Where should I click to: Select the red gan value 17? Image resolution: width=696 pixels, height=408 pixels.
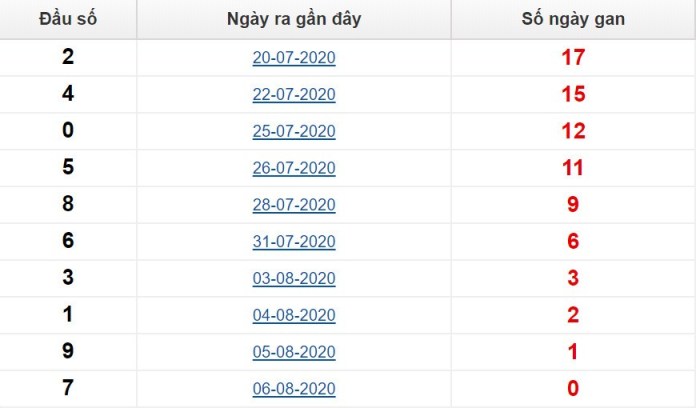(x=573, y=57)
